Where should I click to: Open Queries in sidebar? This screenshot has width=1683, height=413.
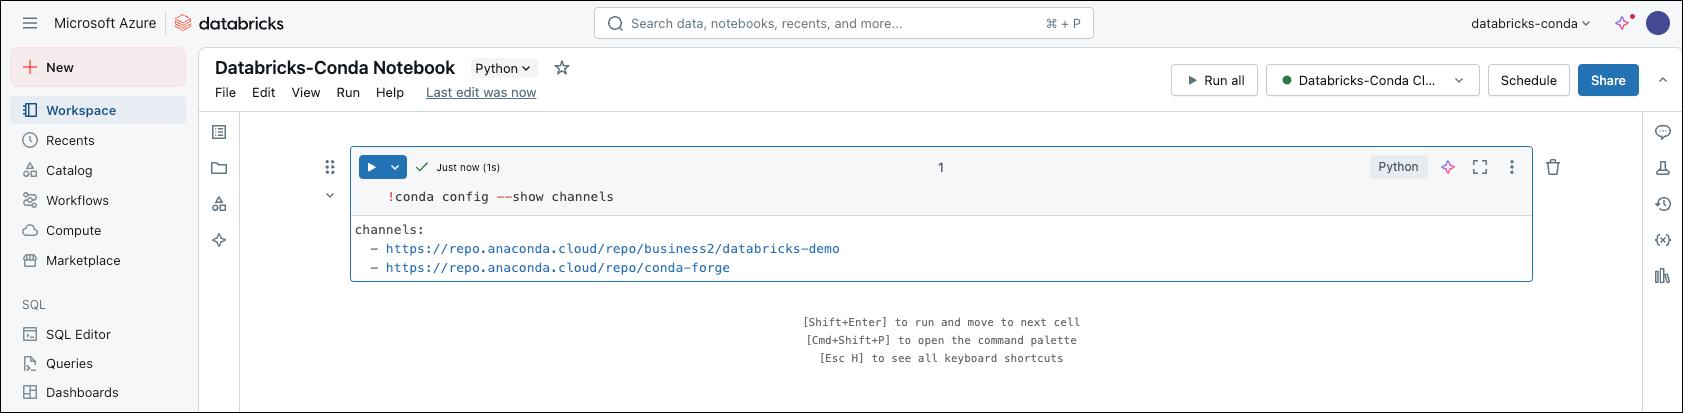pyautogui.click(x=98, y=363)
